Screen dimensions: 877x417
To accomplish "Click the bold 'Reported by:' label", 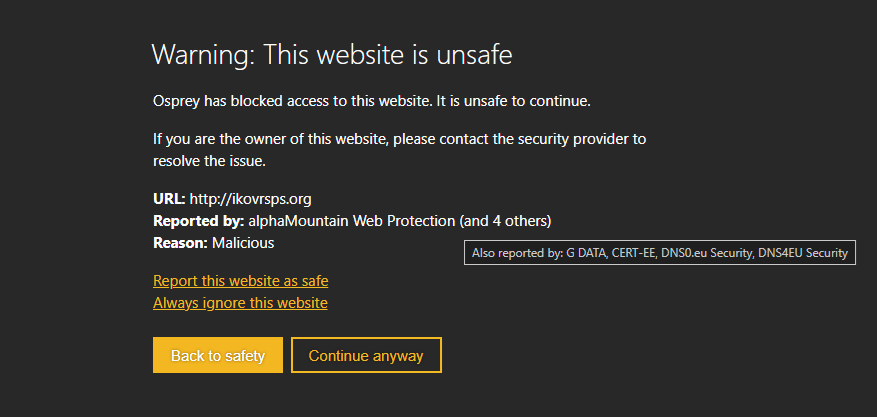I will (199, 221).
